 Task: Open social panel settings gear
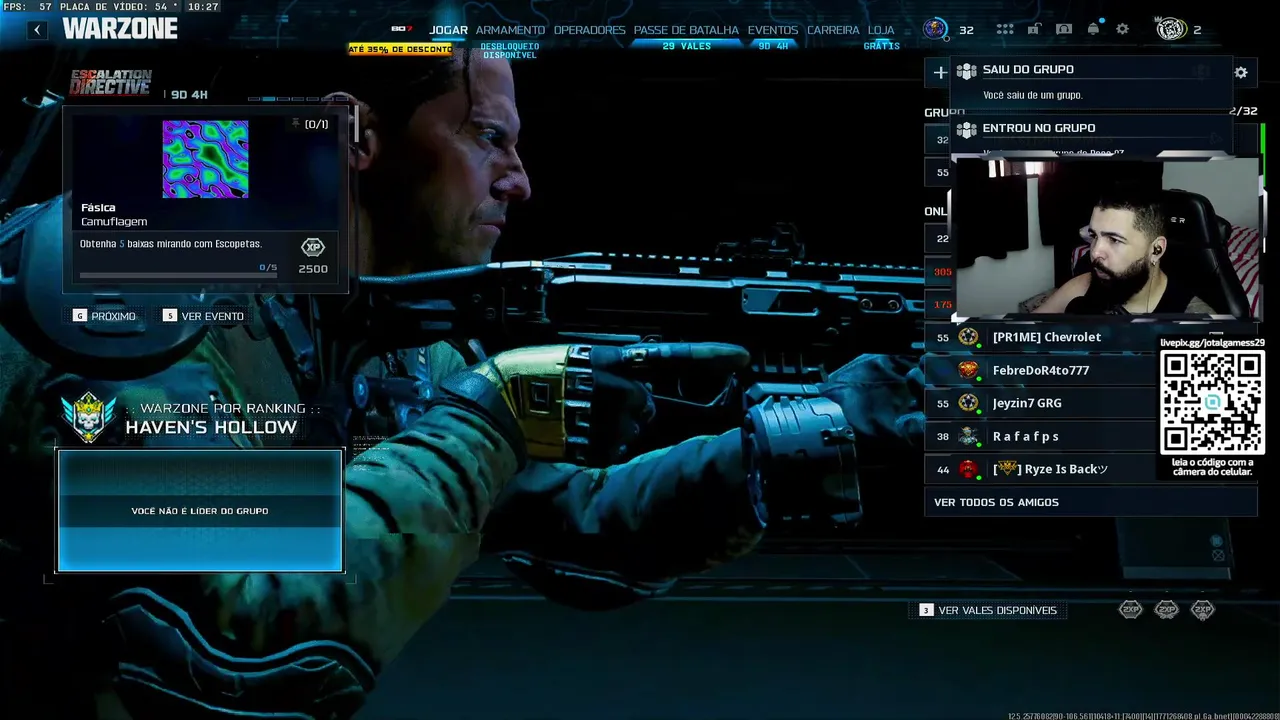1241,72
